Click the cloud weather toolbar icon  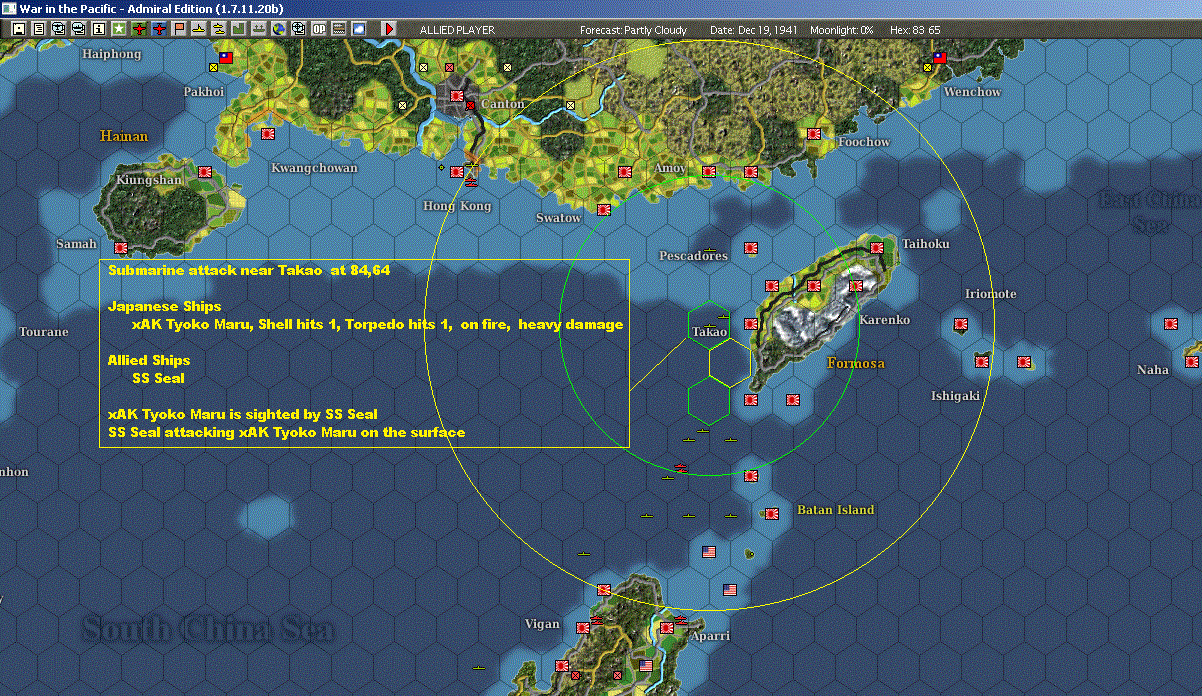click(359, 30)
